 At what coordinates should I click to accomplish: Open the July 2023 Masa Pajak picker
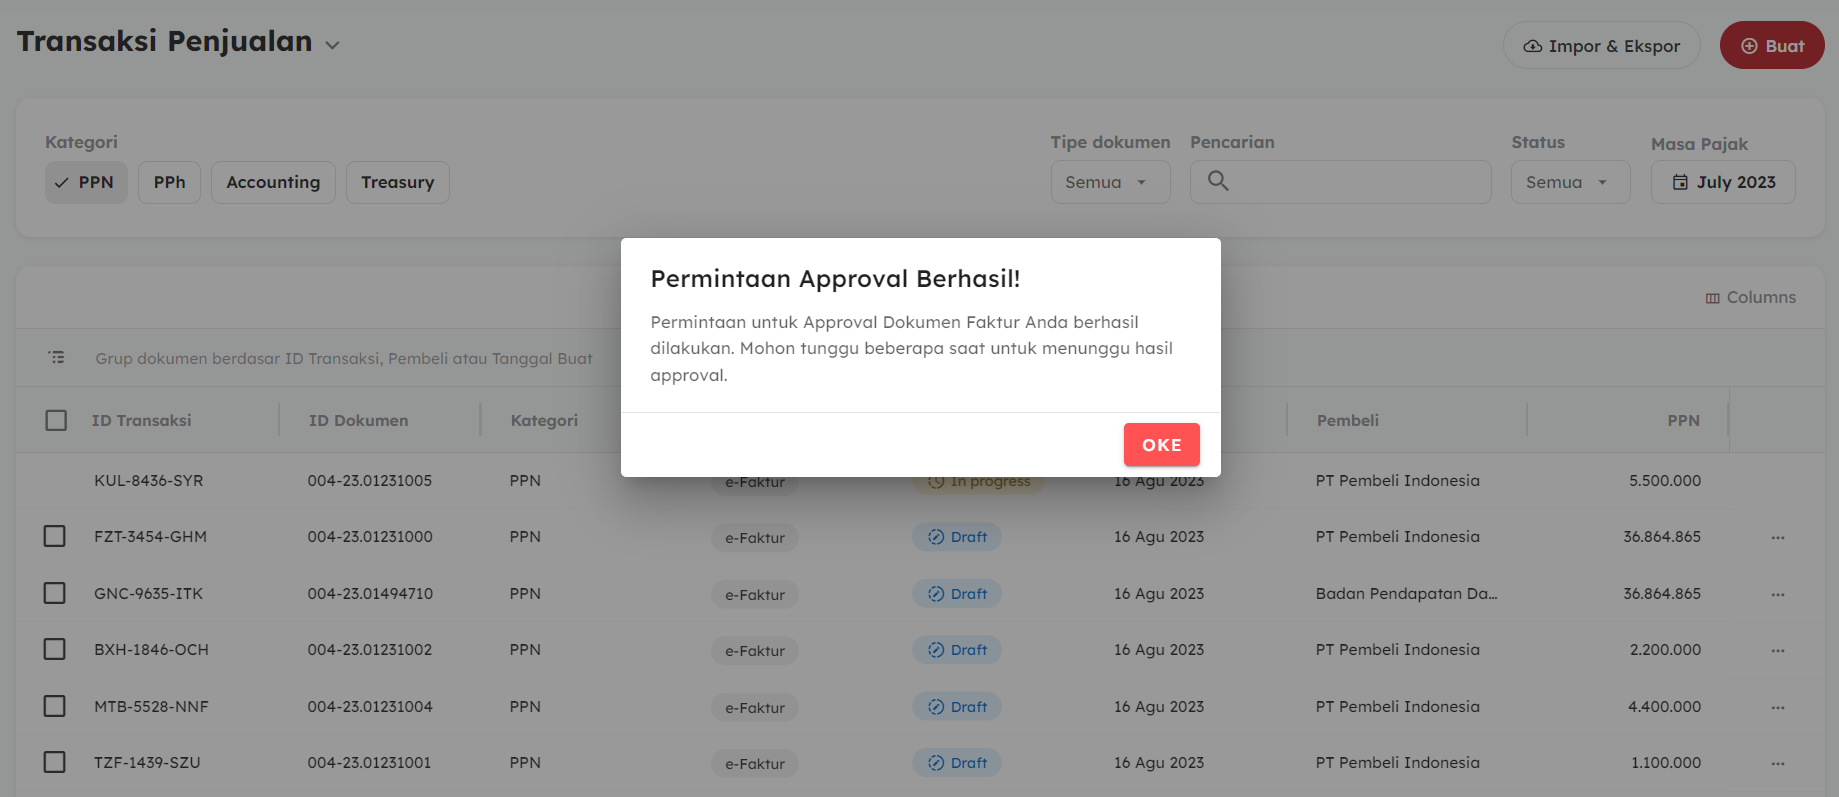[x=1723, y=182]
